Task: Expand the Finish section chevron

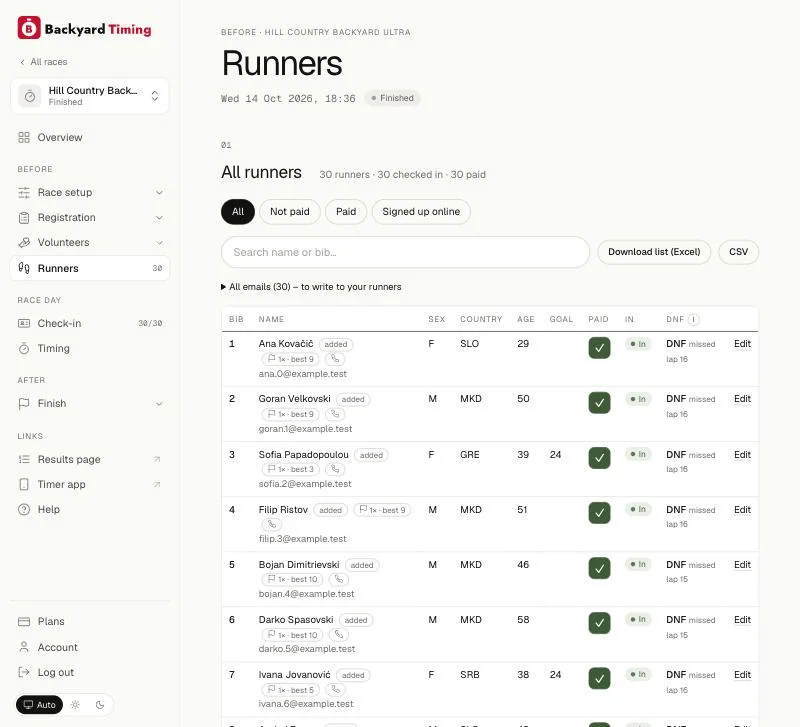Action: [x=159, y=404]
